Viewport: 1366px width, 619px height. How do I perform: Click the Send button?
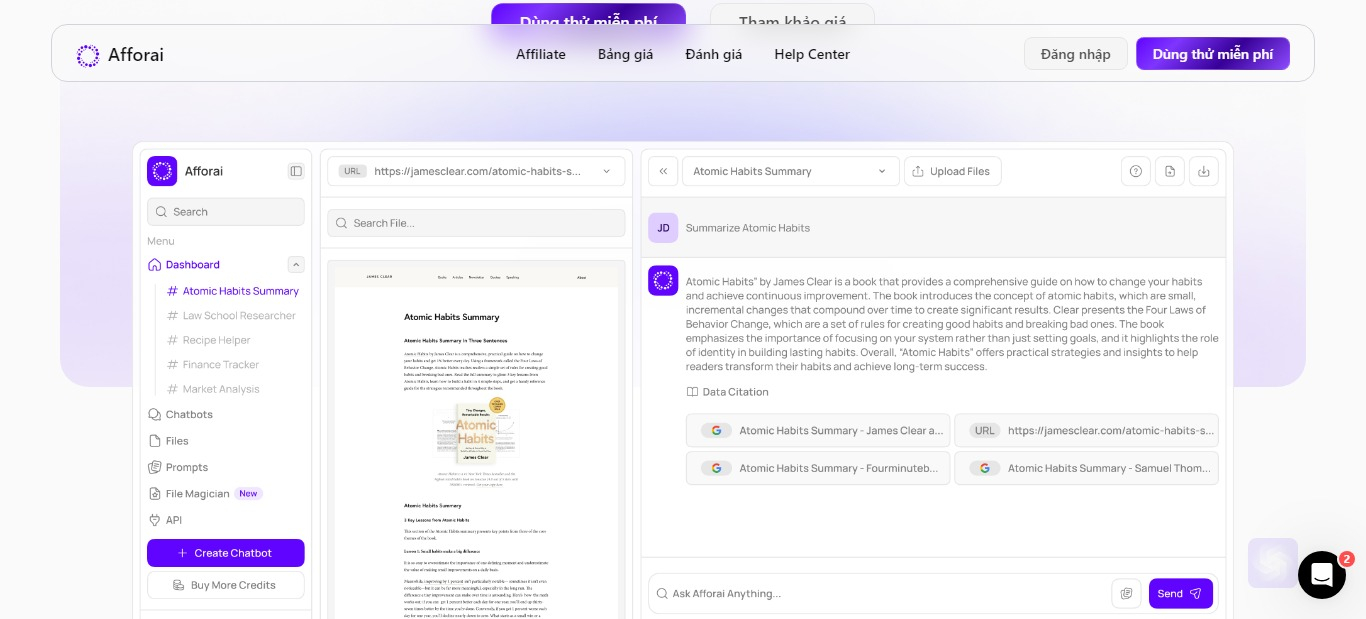click(1181, 593)
